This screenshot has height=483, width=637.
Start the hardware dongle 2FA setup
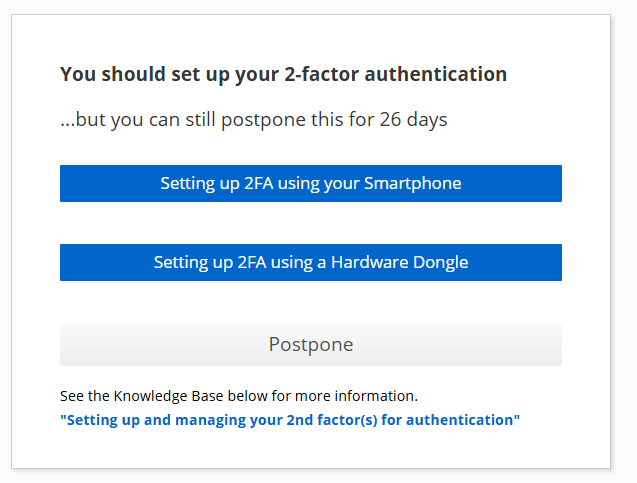pyautogui.click(x=310, y=263)
